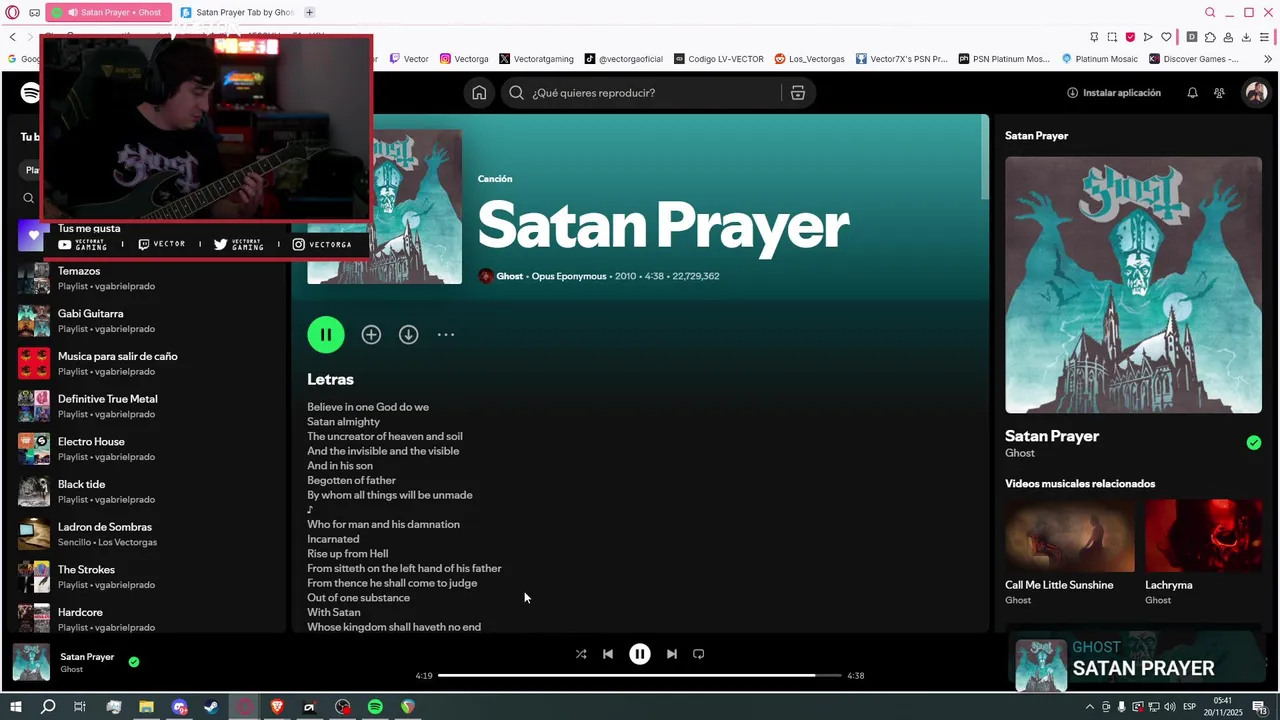Image resolution: width=1280 pixels, height=720 pixels.
Task: Open Vector Twitch bookmark
Action: pos(409,59)
